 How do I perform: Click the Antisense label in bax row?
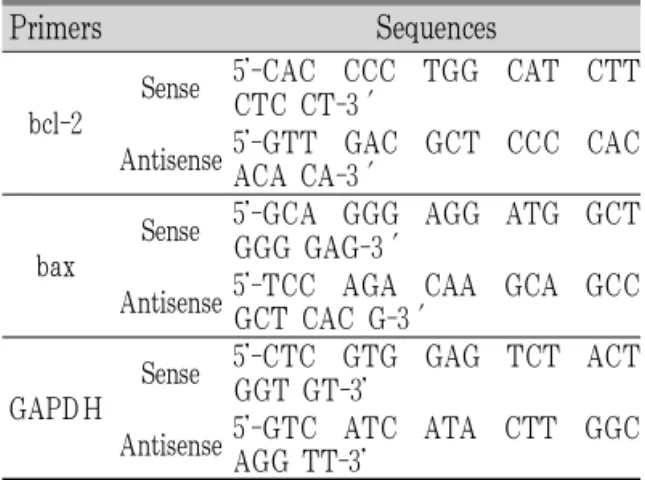[171, 302]
